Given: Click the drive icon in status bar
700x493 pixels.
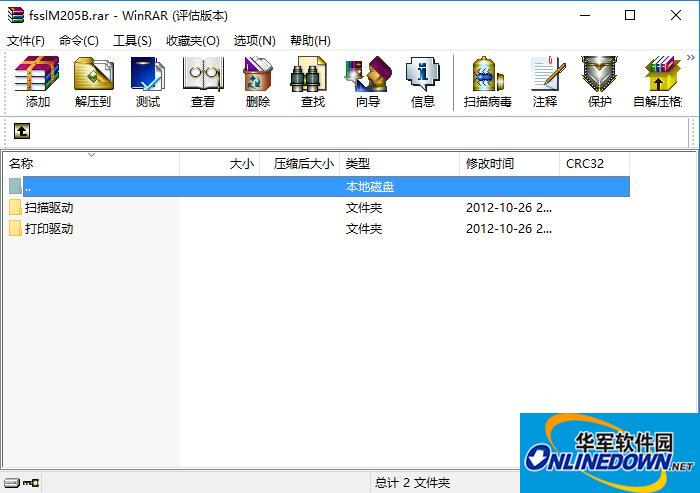Looking at the screenshot, I should (12, 482).
